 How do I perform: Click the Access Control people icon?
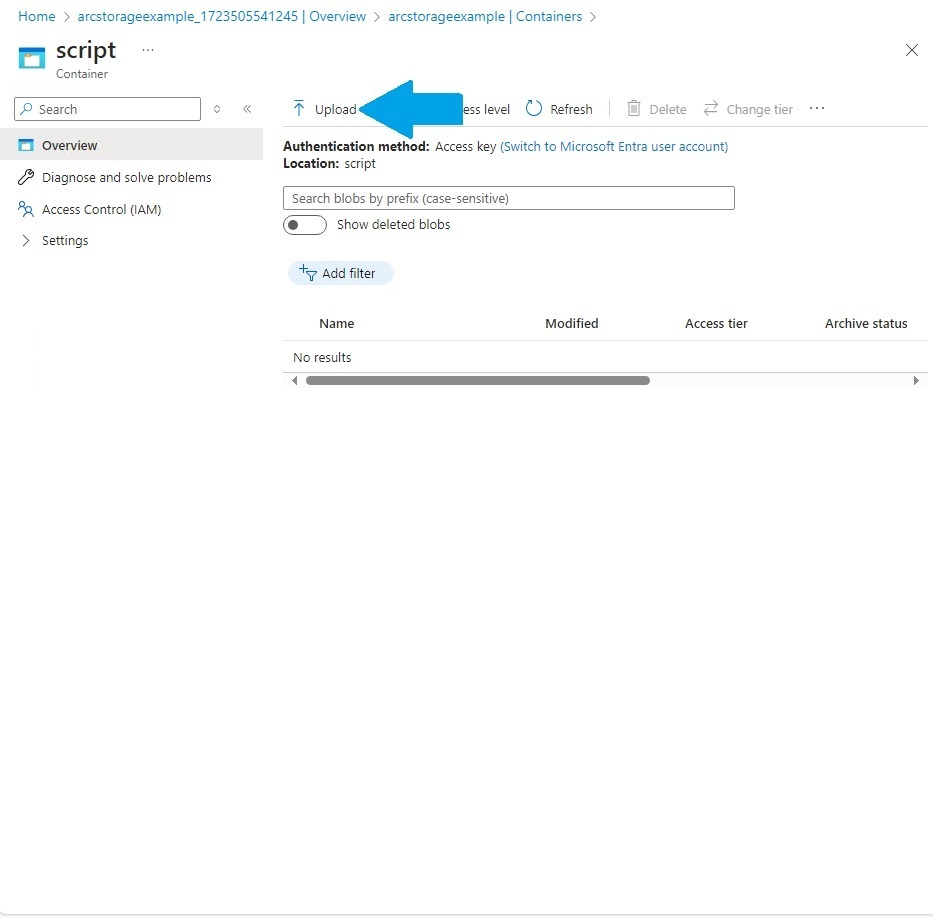click(x=26, y=209)
